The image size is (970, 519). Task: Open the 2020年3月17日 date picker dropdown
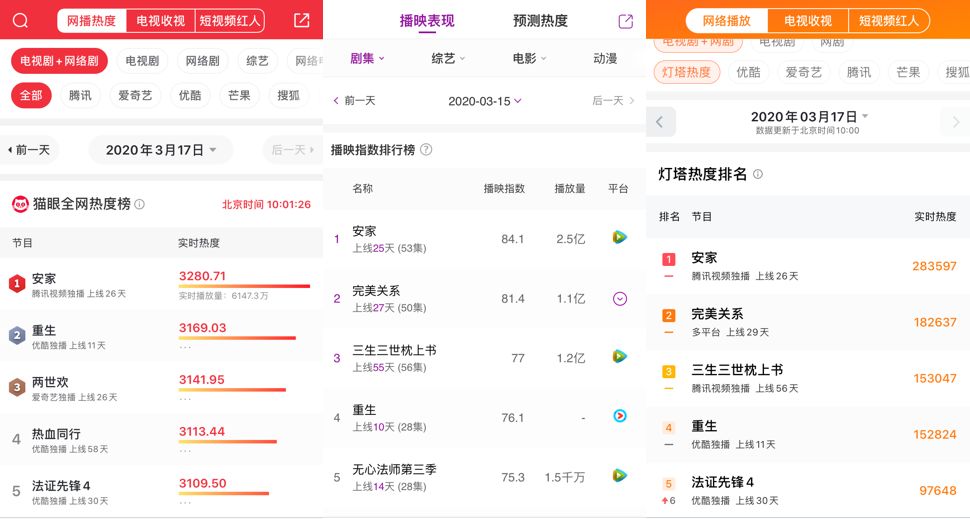161,150
